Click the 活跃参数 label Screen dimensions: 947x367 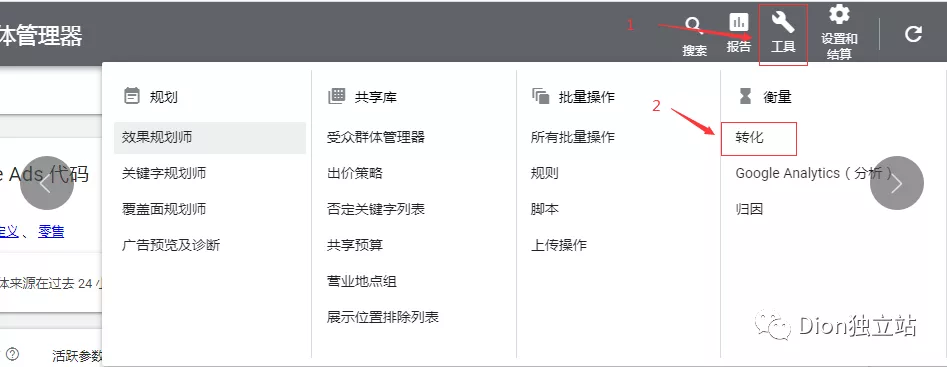[x=77, y=355]
